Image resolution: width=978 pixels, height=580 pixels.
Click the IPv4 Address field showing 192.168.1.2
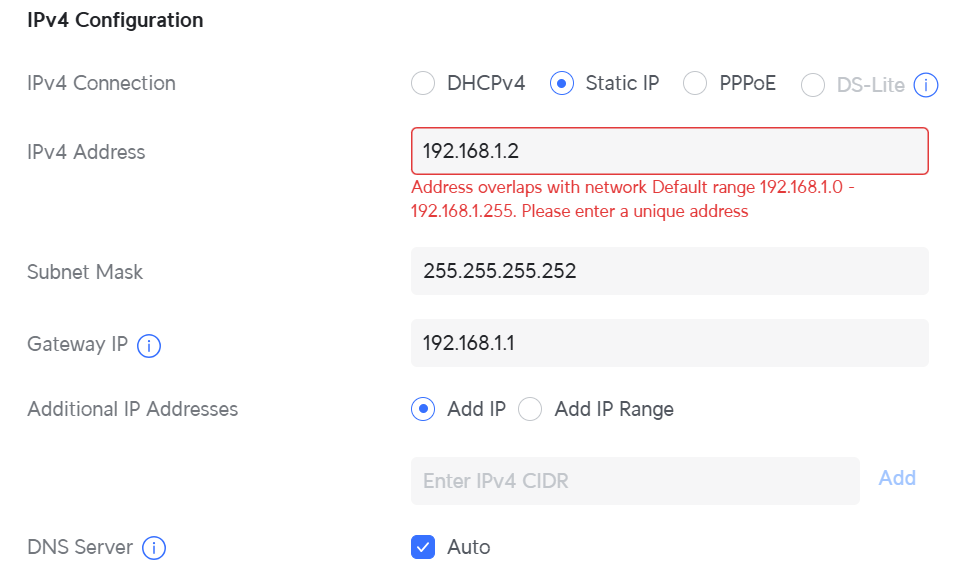[669, 152]
